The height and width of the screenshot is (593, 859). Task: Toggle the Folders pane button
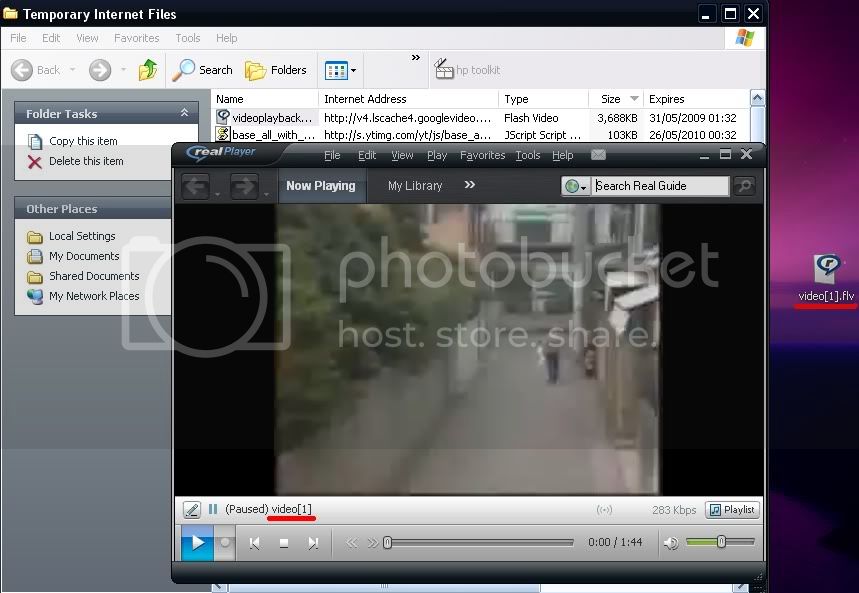click(x=277, y=70)
